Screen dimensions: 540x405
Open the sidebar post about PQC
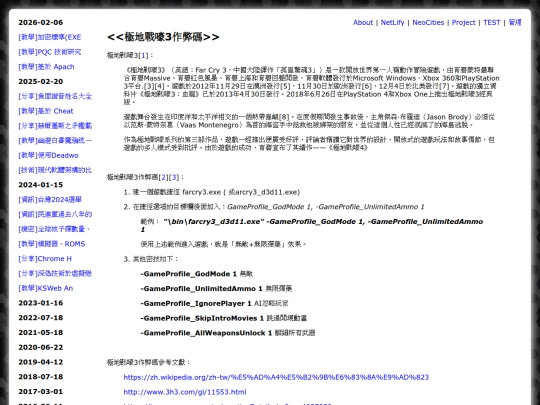[x=50, y=52]
